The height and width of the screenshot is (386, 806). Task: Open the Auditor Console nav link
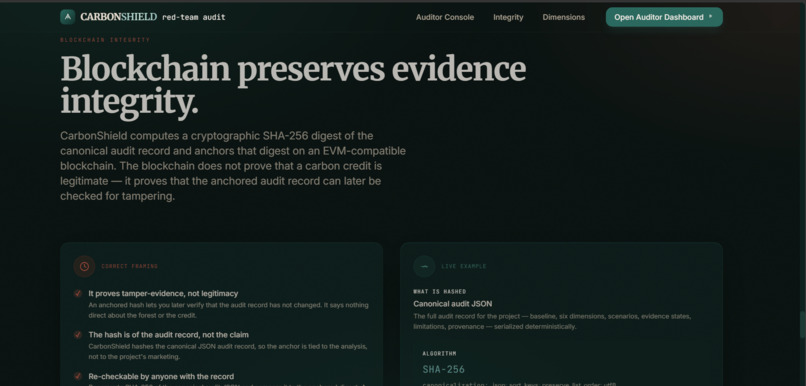tap(445, 17)
